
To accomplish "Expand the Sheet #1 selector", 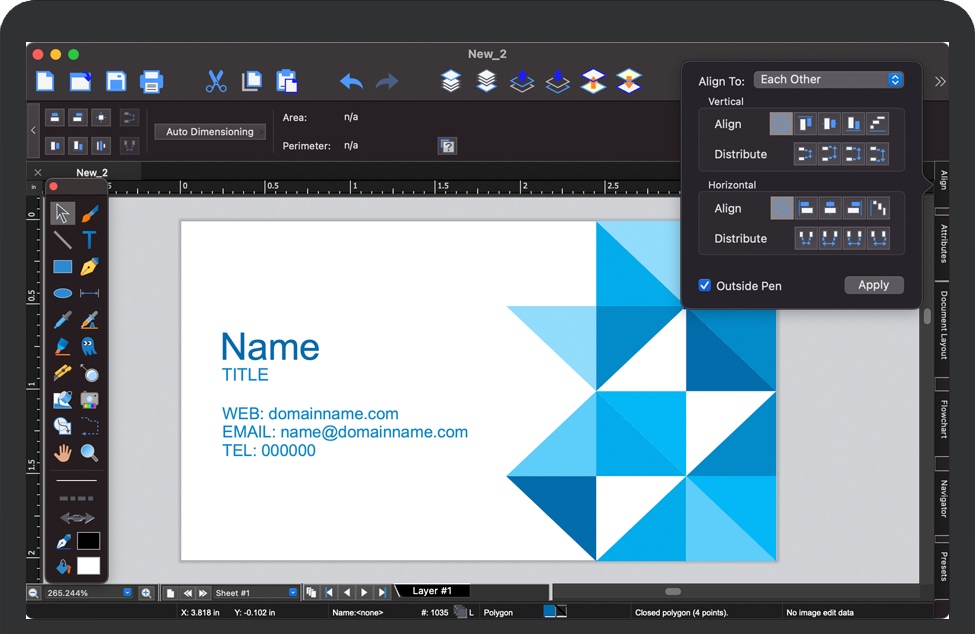I will pyautogui.click(x=292, y=593).
